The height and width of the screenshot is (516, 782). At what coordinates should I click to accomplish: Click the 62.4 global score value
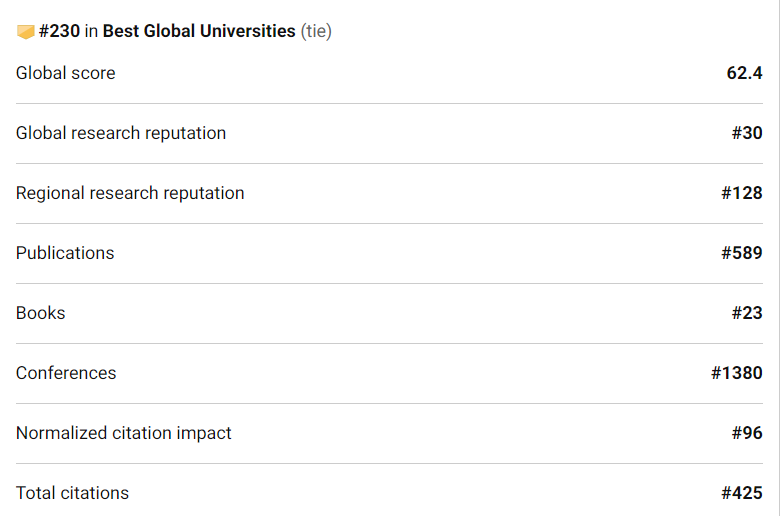click(744, 73)
